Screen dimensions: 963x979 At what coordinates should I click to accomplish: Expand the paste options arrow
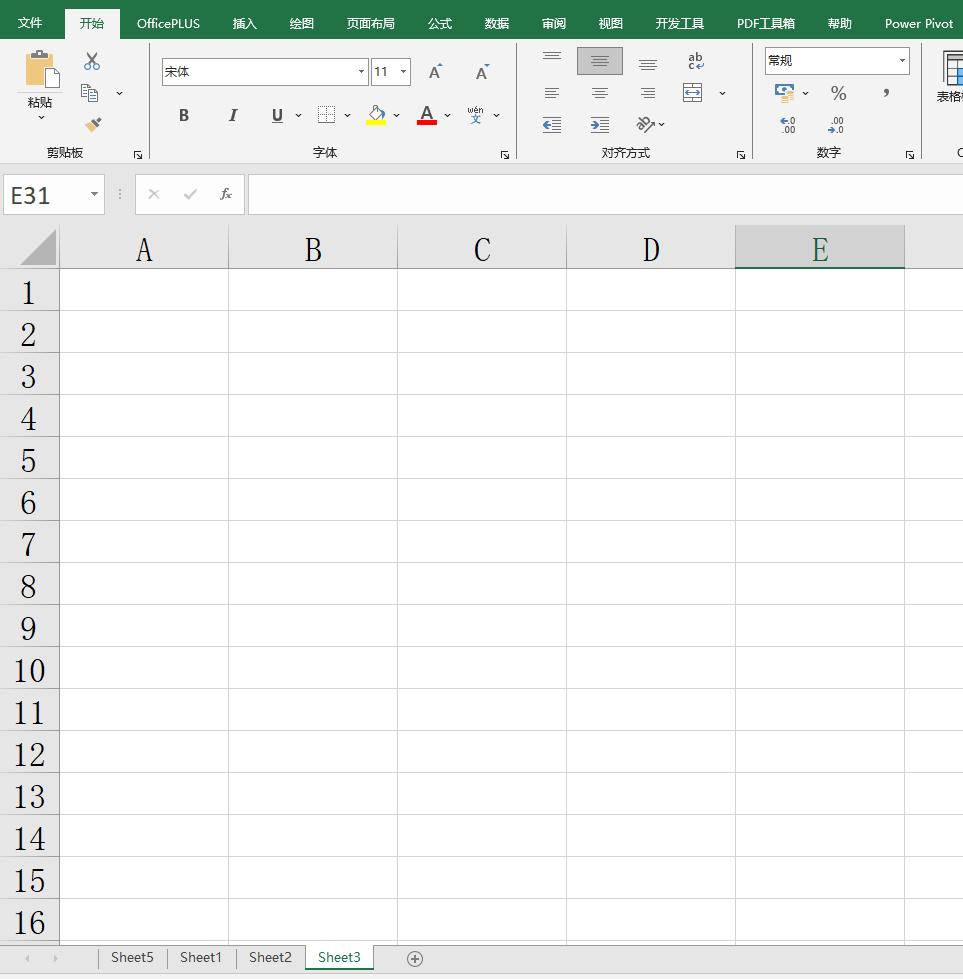[41, 117]
